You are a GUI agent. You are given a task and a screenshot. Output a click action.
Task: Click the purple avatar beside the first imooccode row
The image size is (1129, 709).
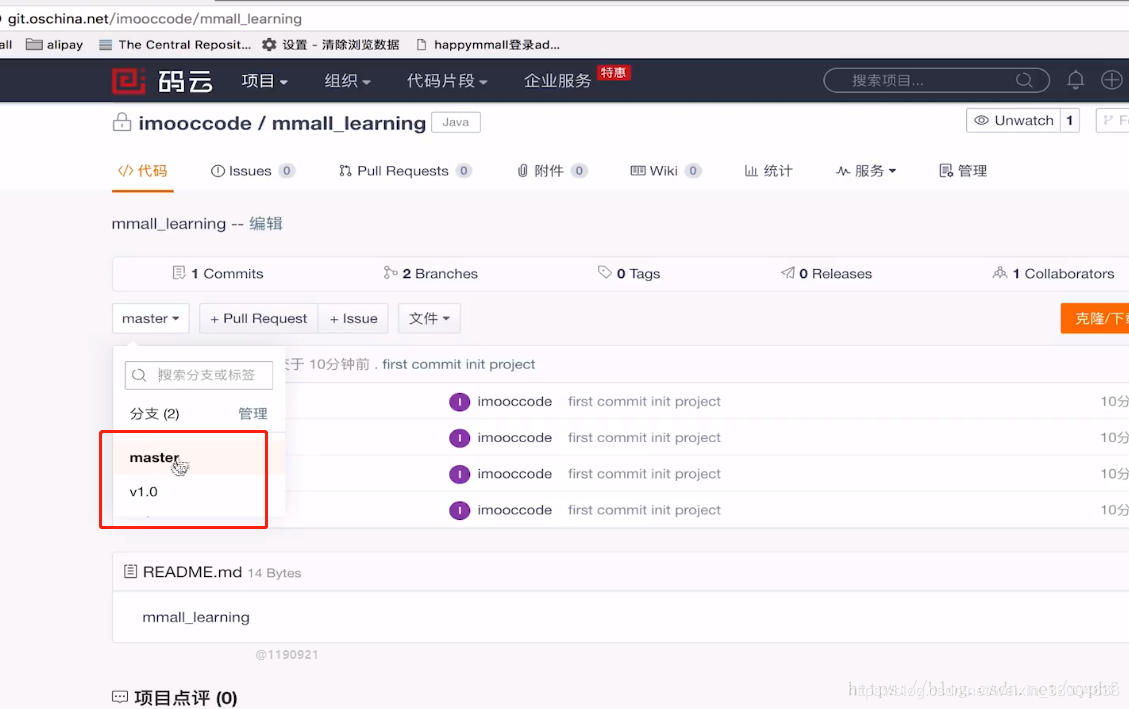click(459, 402)
